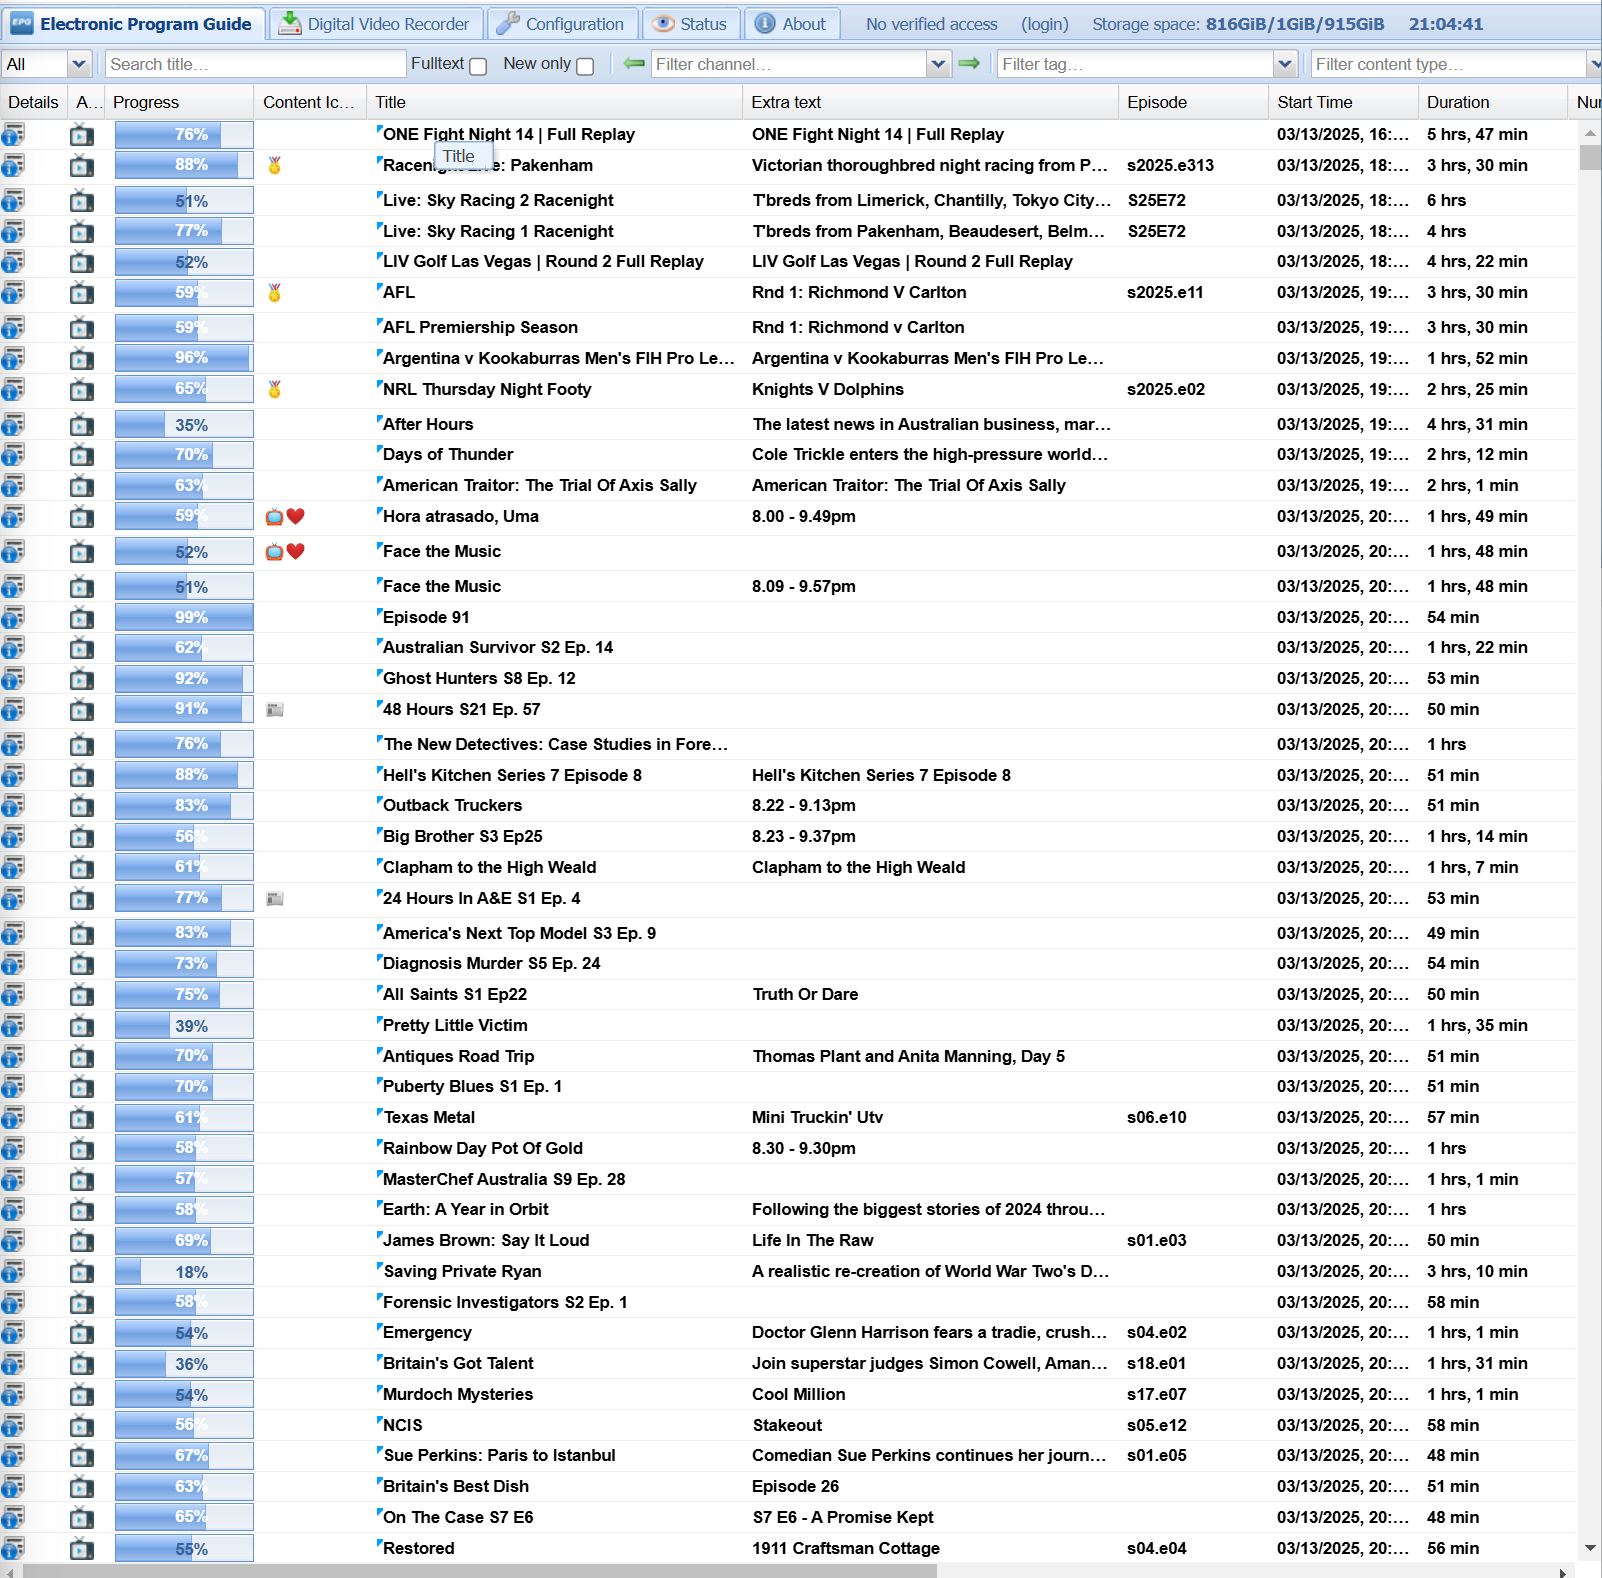This screenshot has height=1578, width=1602.
Task: Click Sort by Content Icon column header
Action: 310,102
